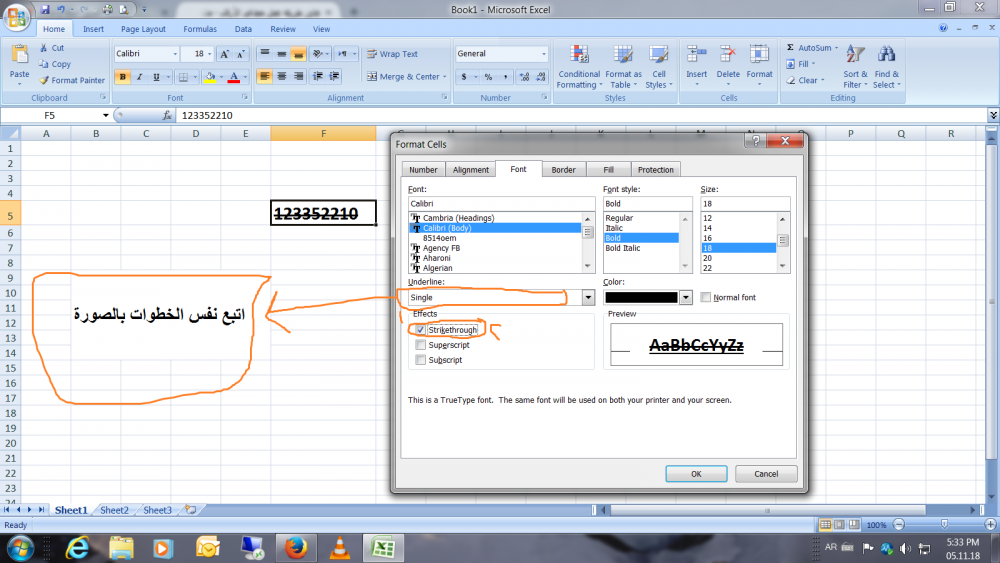Toggle Italic in the Font ribbon group
This screenshot has height=563, width=1000.
pos(139,77)
